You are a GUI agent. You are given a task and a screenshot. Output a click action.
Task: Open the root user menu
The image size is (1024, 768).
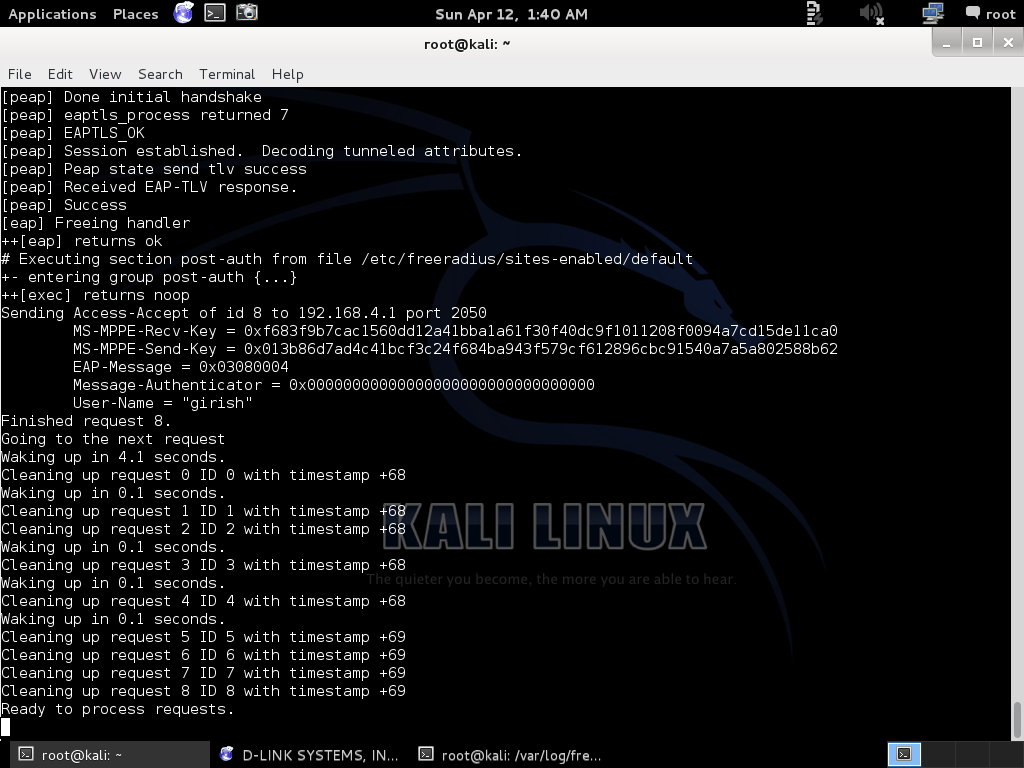(991, 14)
